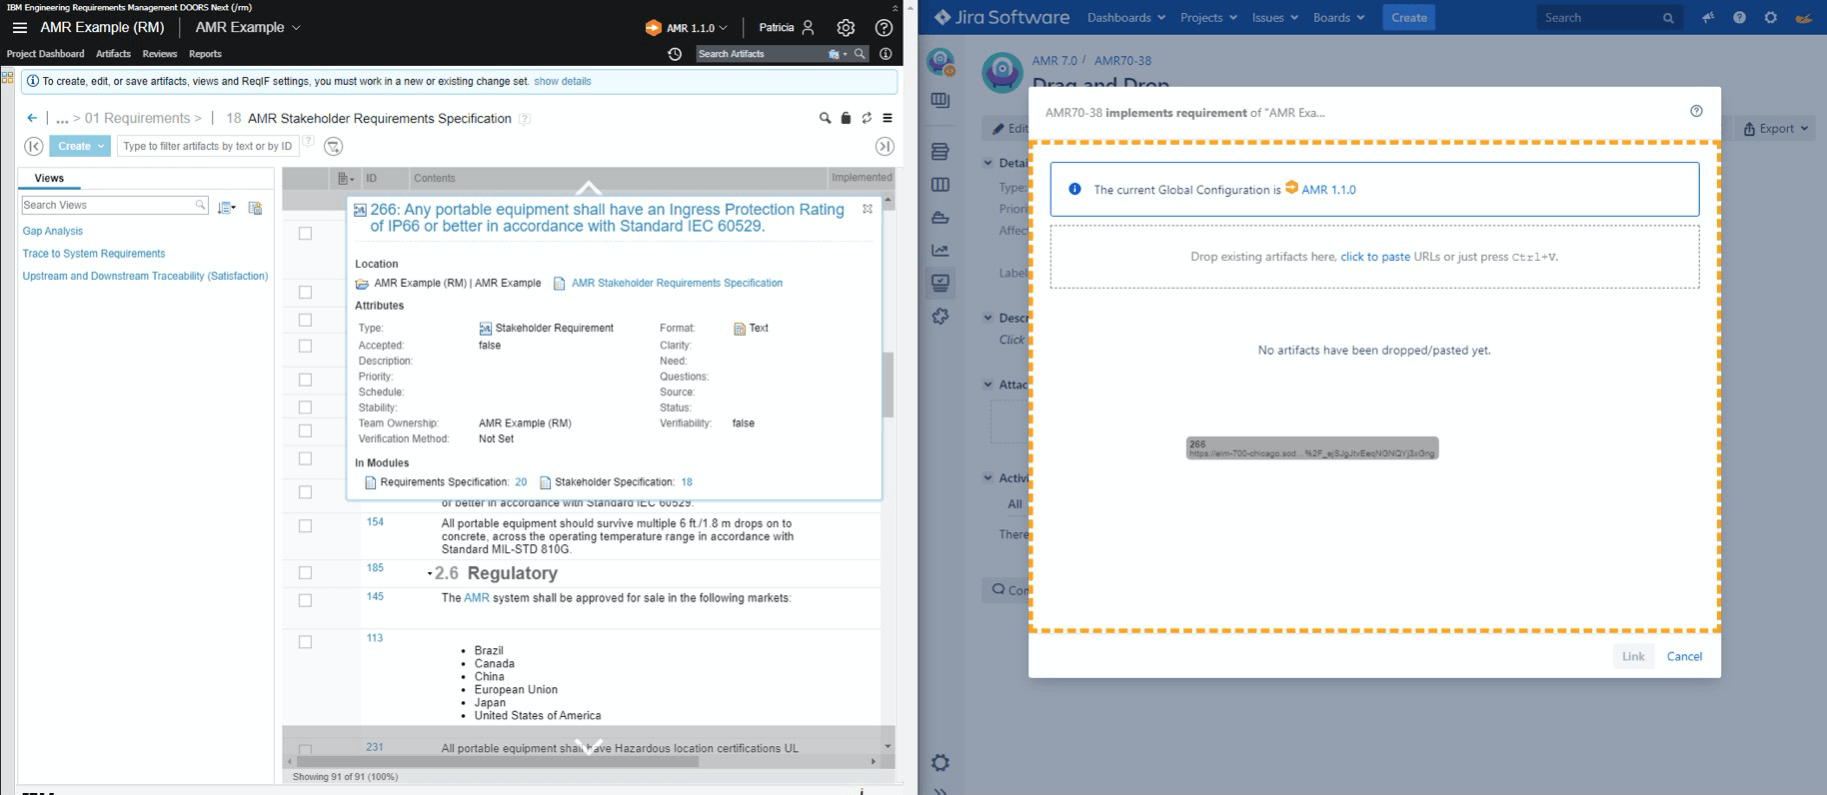Focus the filter artifacts by text field
Image resolution: width=1827 pixels, height=795 pixels.
[x=208, y=146]
